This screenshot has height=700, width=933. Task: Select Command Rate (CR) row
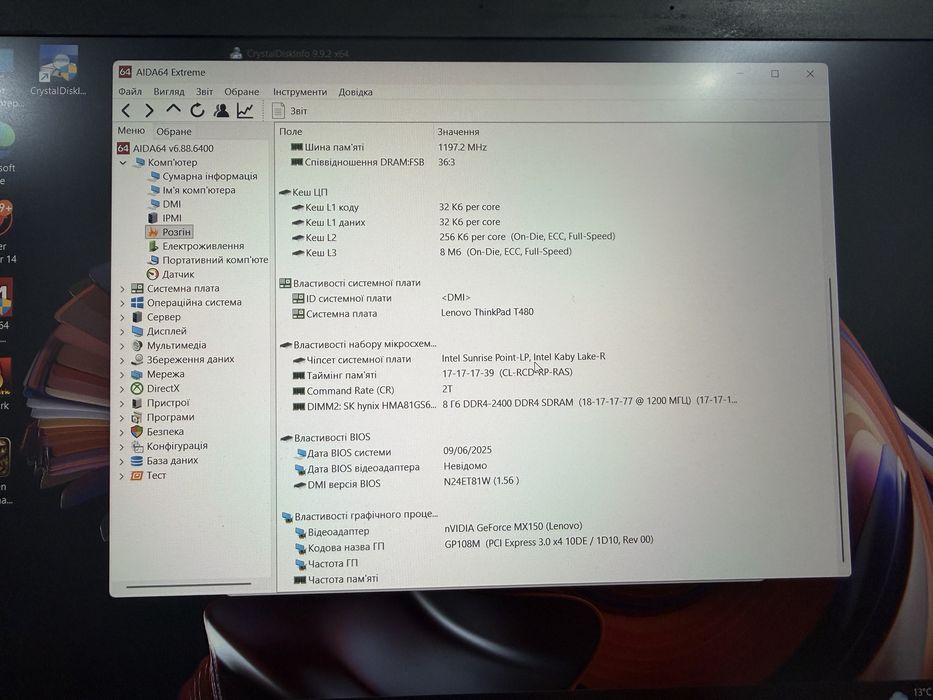point(372,390)
